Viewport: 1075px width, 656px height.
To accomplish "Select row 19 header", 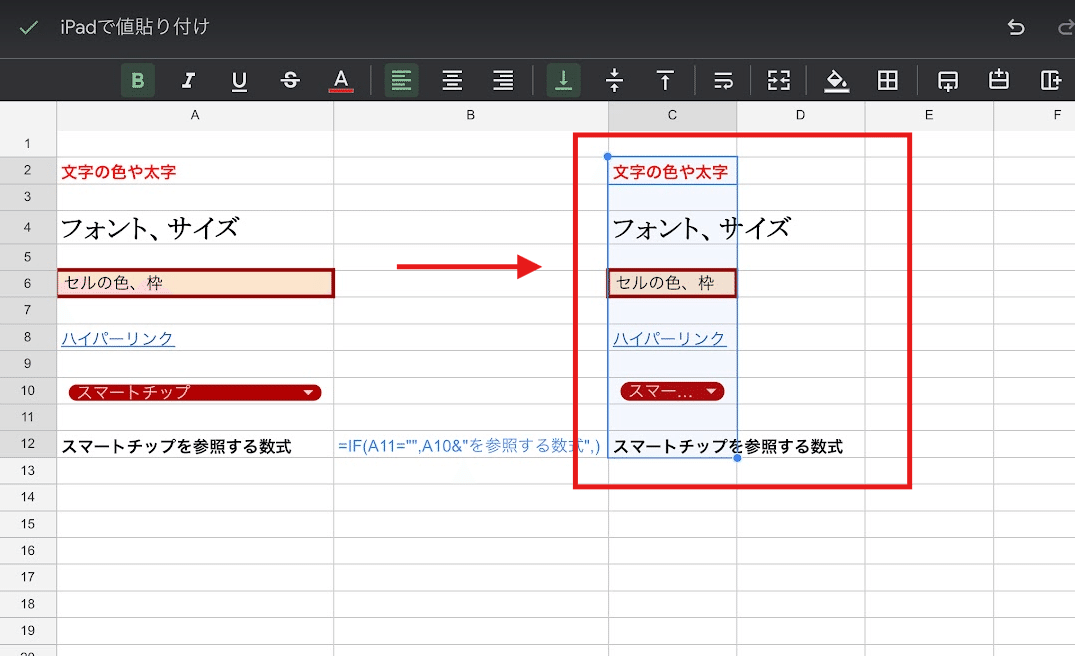I will [x=28, y=631].
